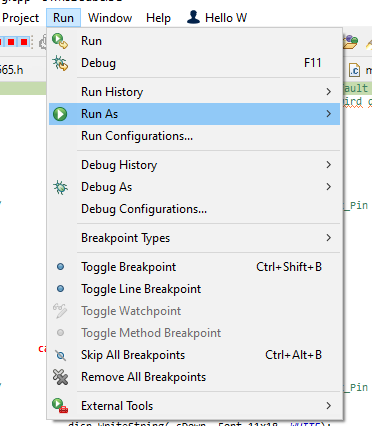The width and height of the screenshot is (372, 426).
Task: Toggle Breakpoint using Ctrl+Shift+B entry
Action: [x=194, y=267]
